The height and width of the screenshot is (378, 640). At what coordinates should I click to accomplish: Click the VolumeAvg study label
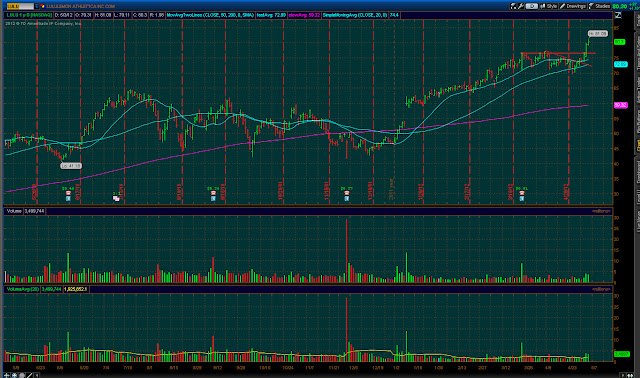pyautogui.click(x=23, y=289)
